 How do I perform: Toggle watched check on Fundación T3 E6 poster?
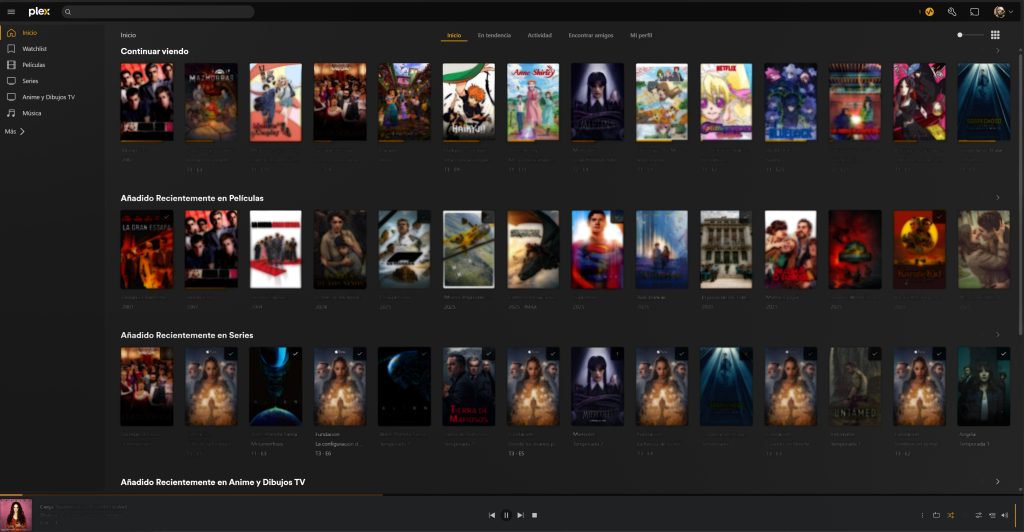(359, 354)
